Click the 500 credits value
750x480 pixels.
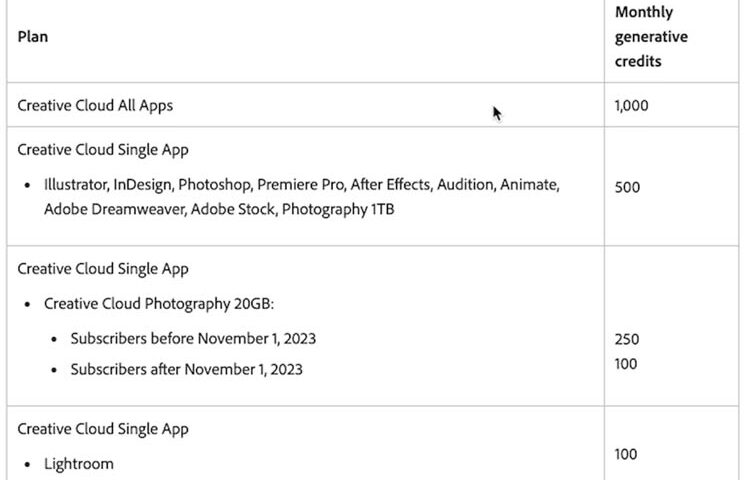pyautogui.click(x=627, y=187)
